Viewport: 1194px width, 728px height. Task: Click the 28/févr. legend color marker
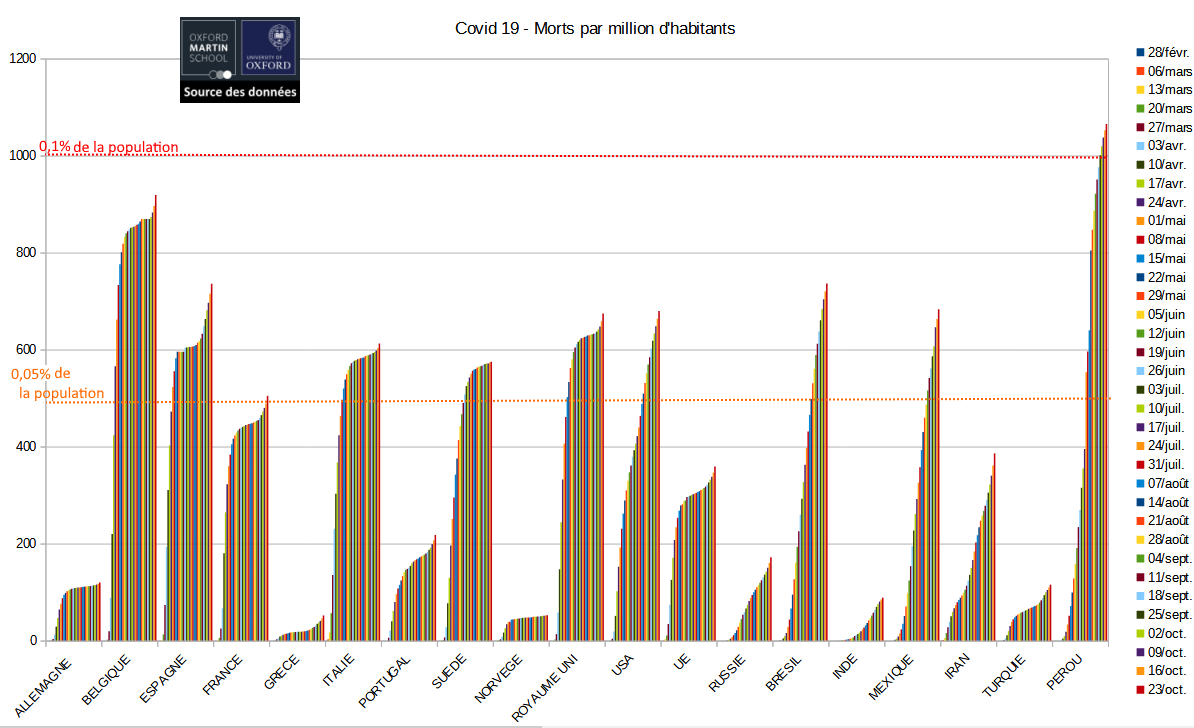pos(1139,52)
